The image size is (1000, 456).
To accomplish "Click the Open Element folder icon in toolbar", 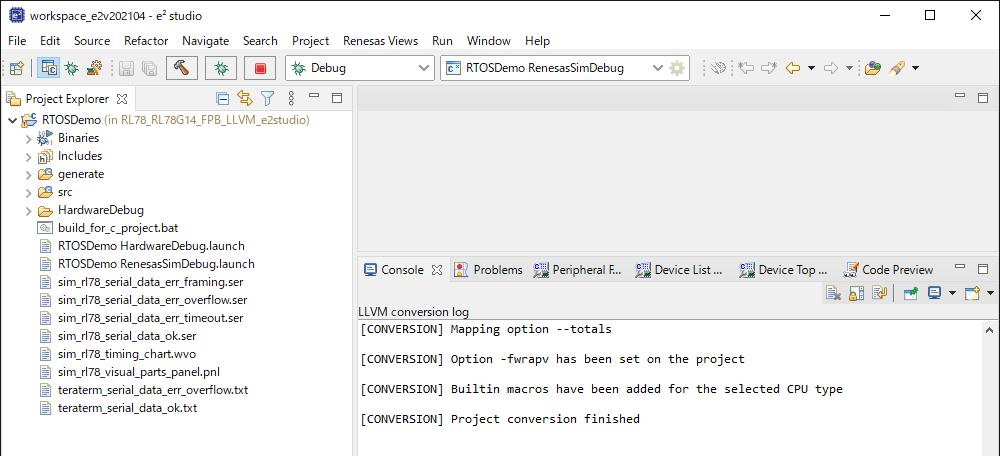I will [872, 68].
